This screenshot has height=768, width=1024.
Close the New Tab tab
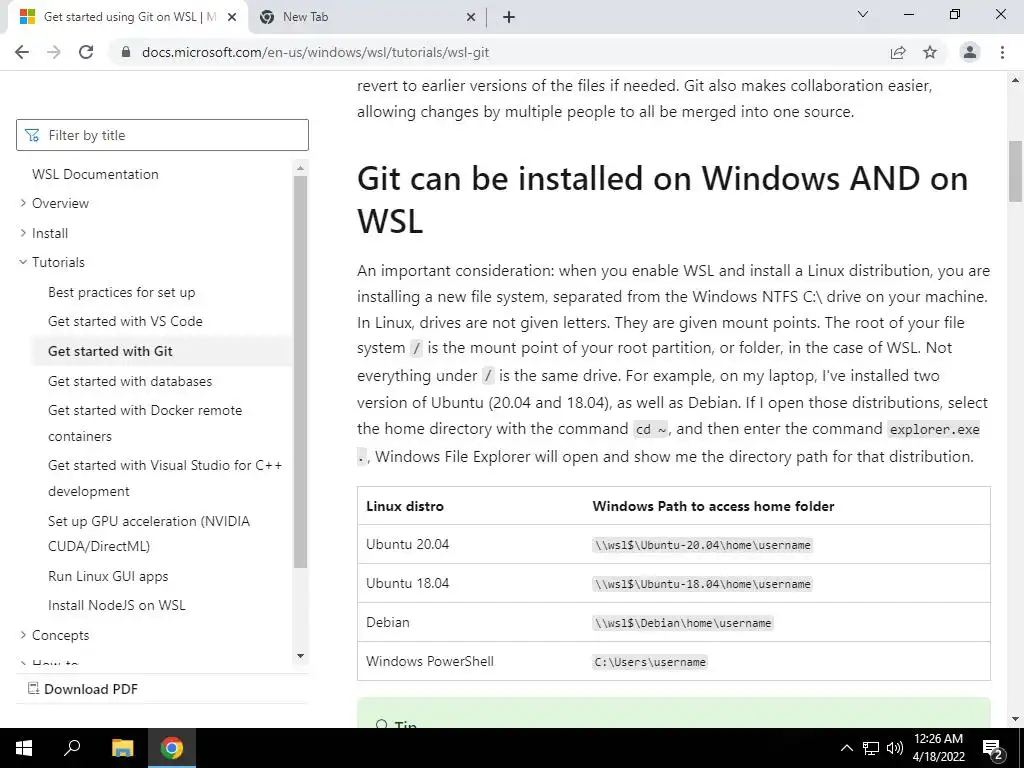click(x=471, y=17)
